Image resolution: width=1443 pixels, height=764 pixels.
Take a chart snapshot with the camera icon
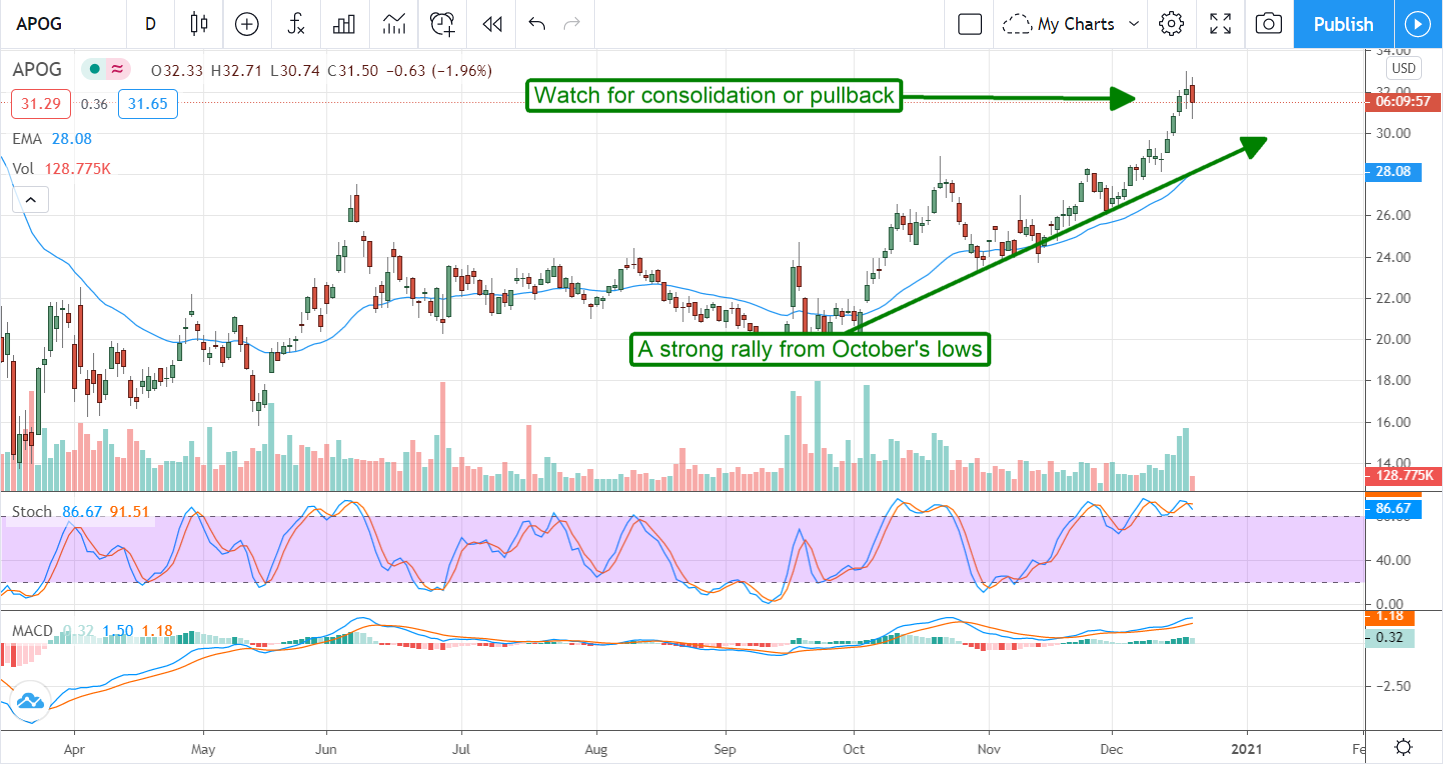tap(1268, 24)
